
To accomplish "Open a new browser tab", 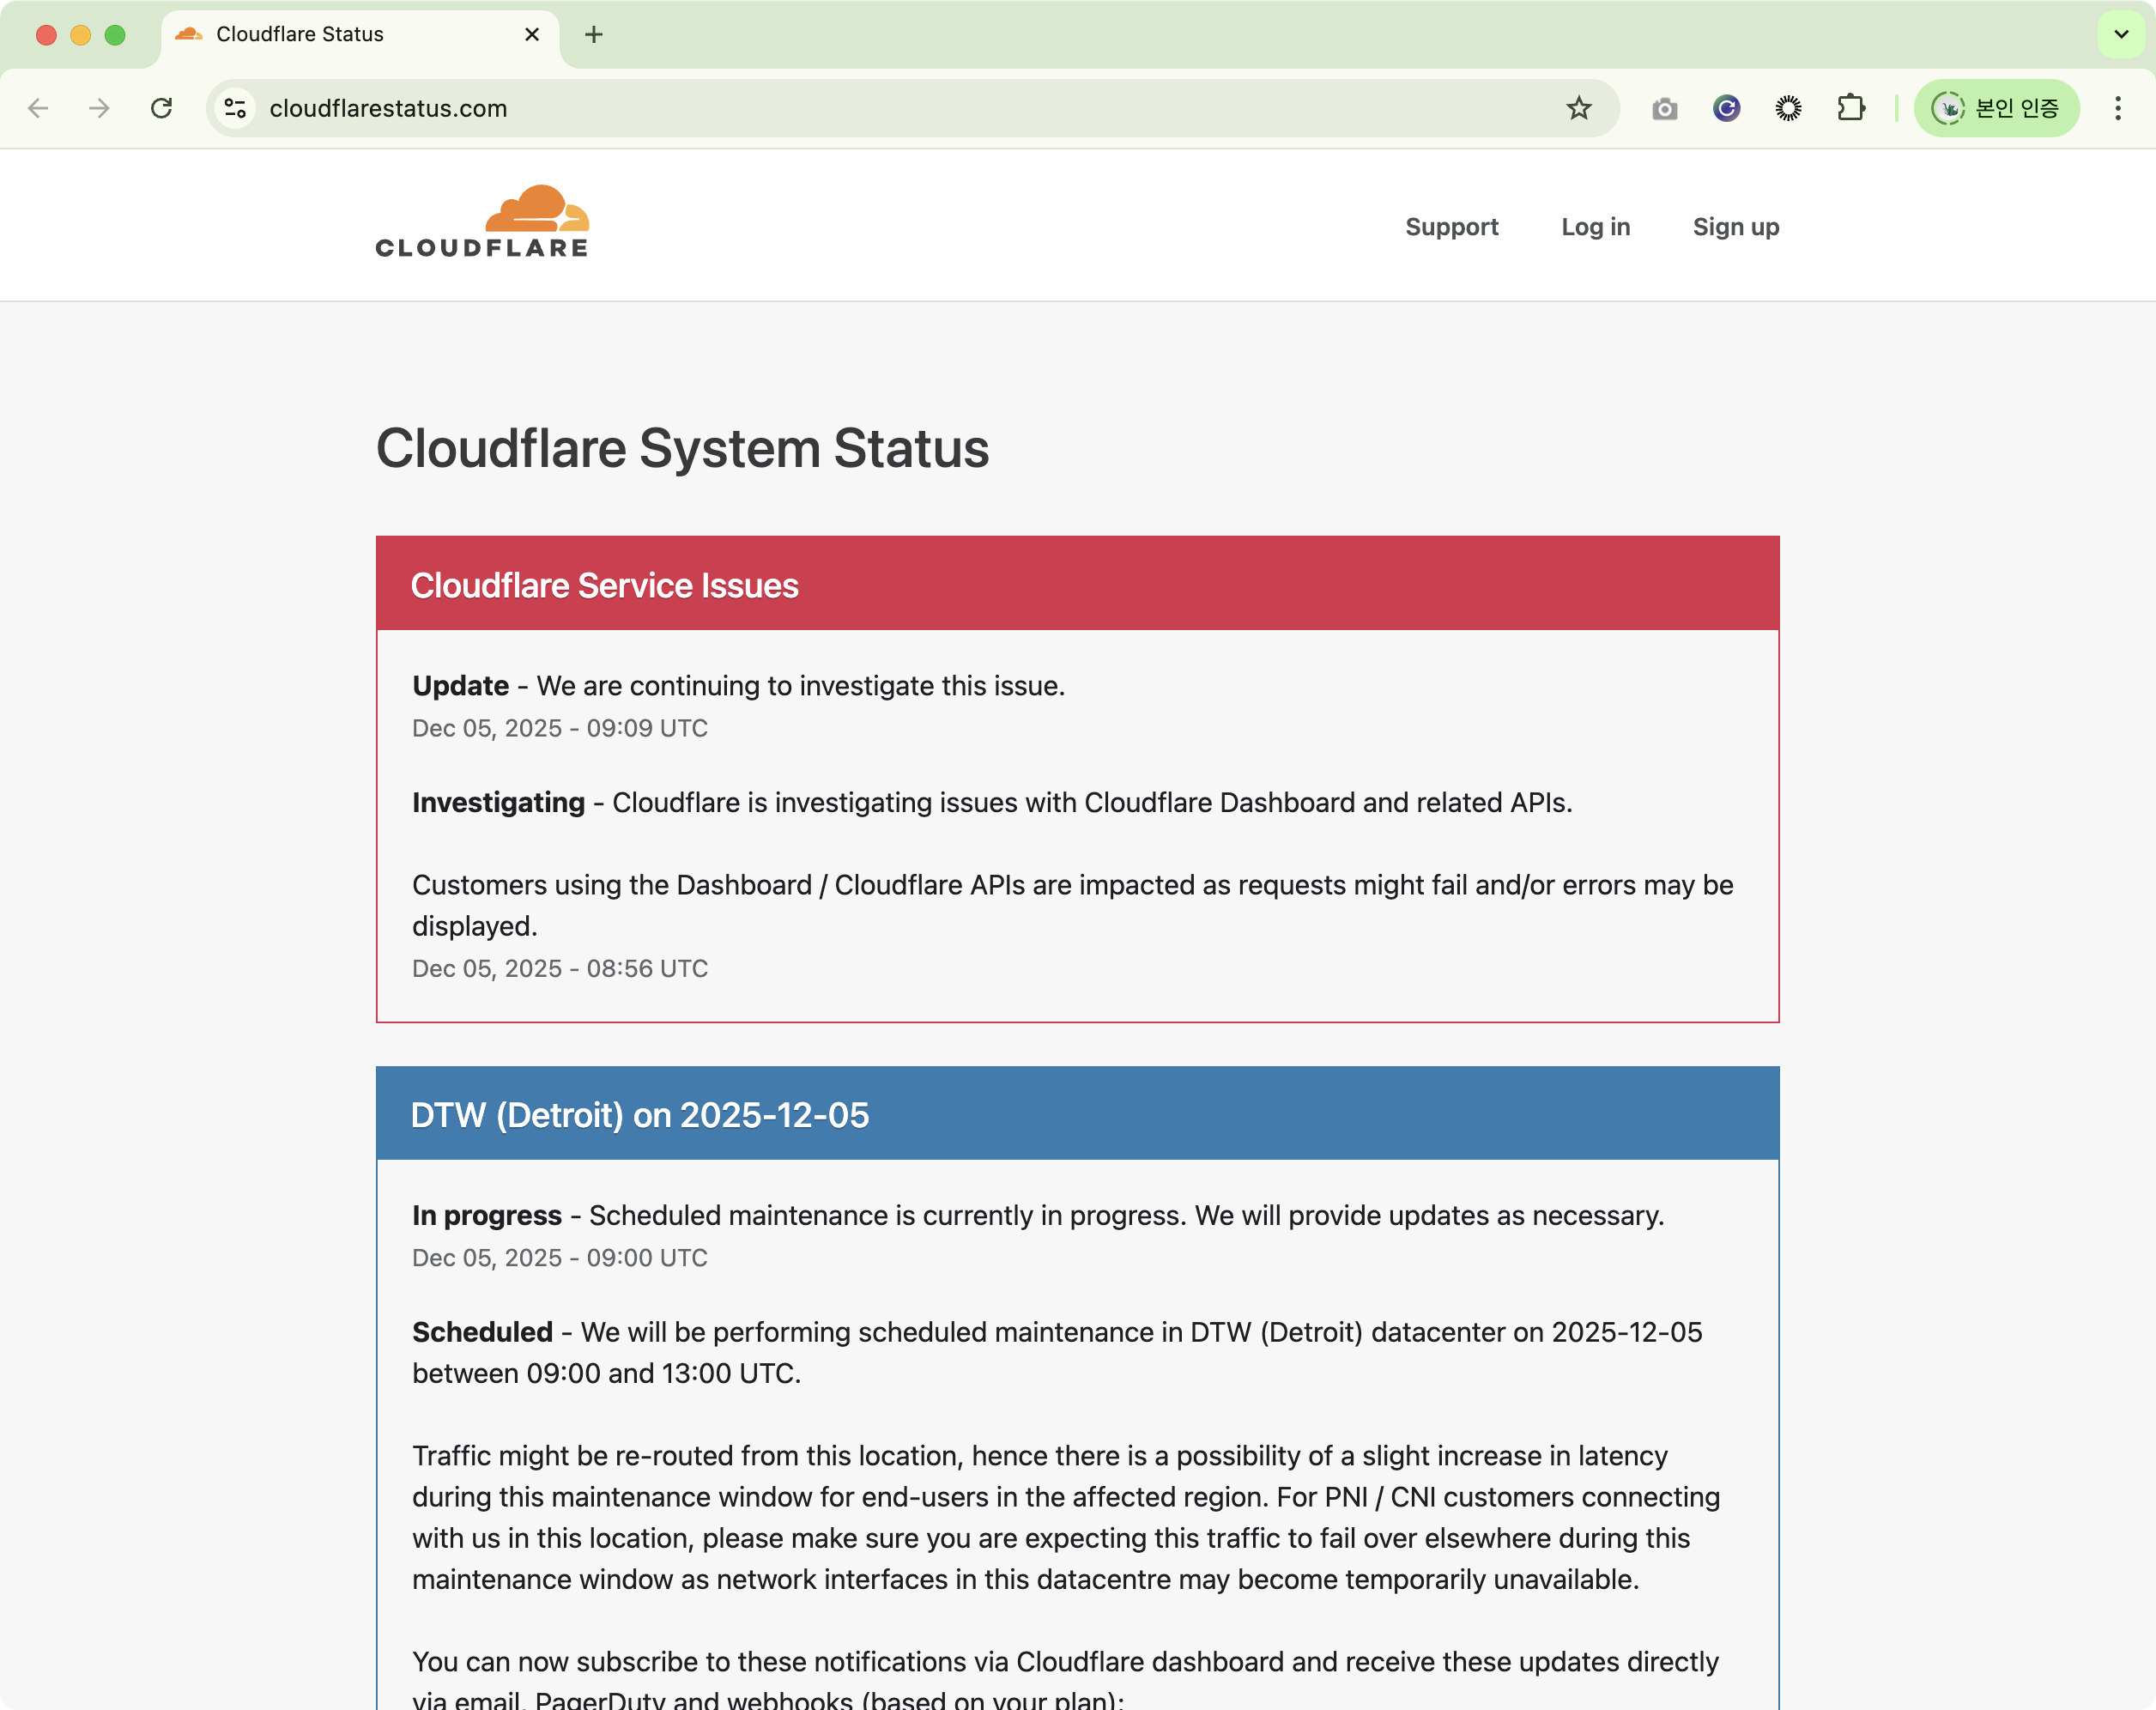I will point(594,34).
